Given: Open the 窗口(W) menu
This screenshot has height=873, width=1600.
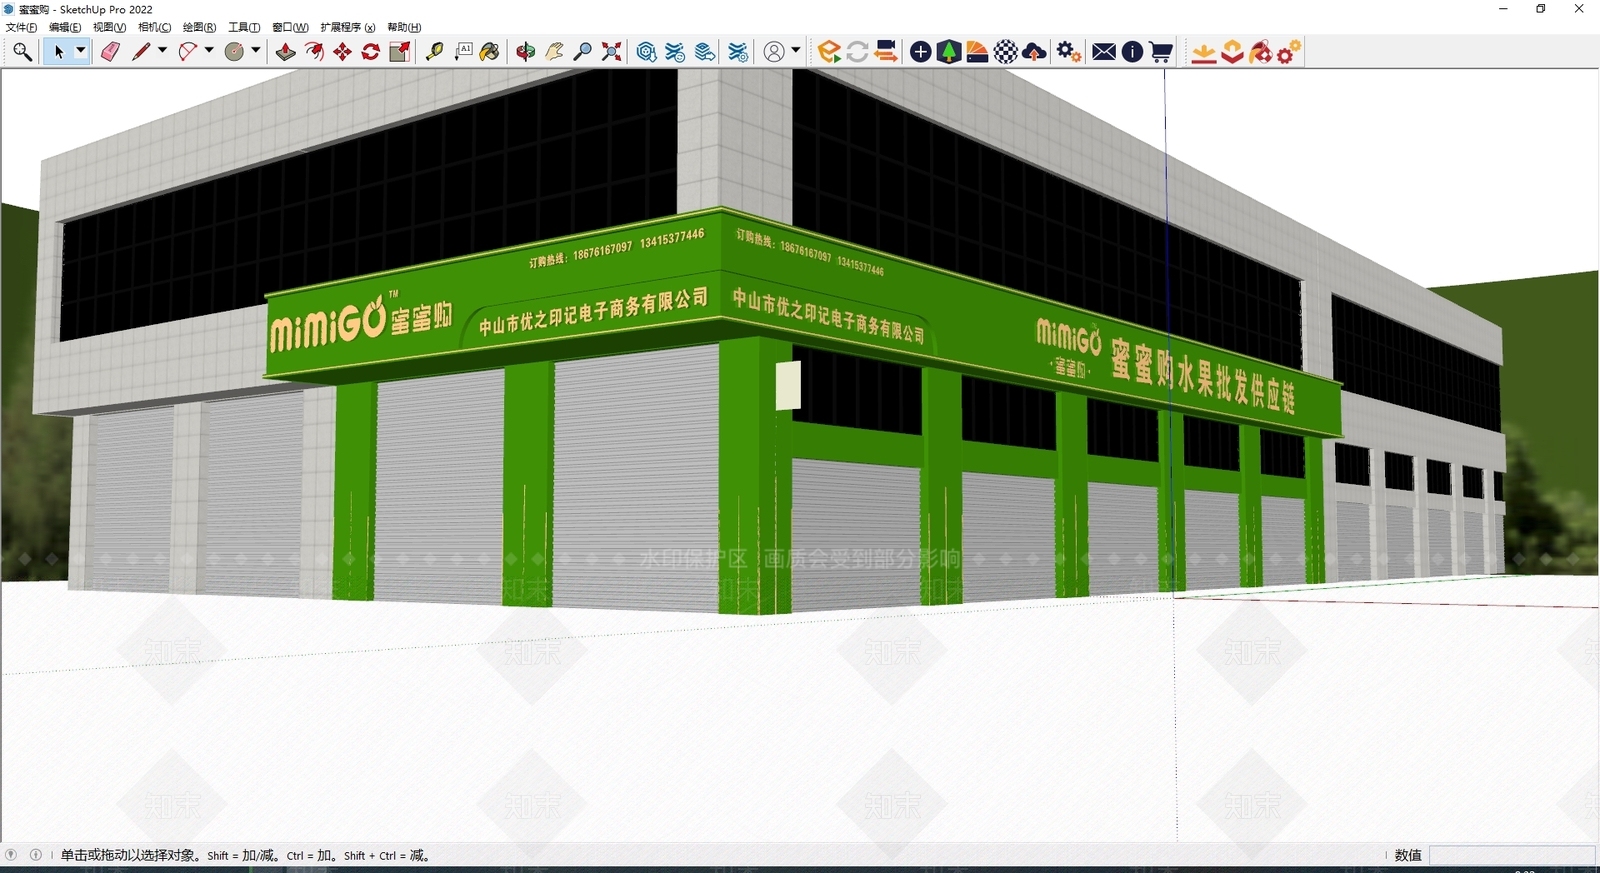Looking at the screenshot, I should click(290, 28).
